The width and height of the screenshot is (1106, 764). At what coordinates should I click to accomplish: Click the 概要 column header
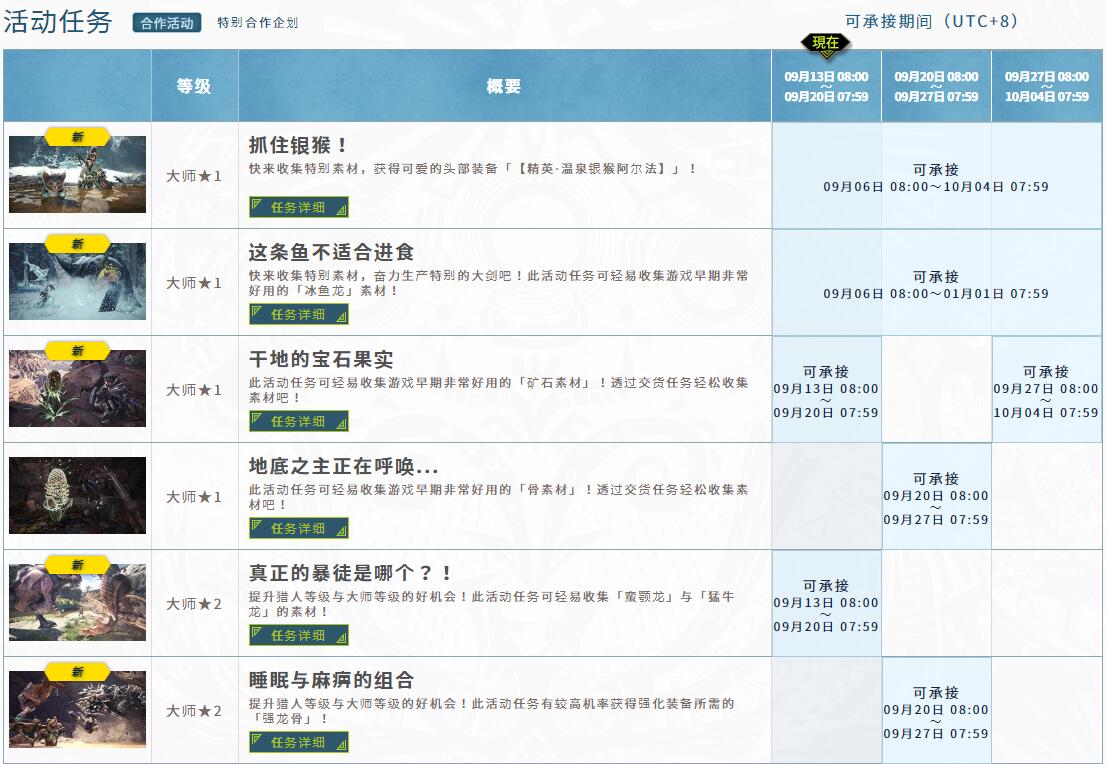pos(504,87)
